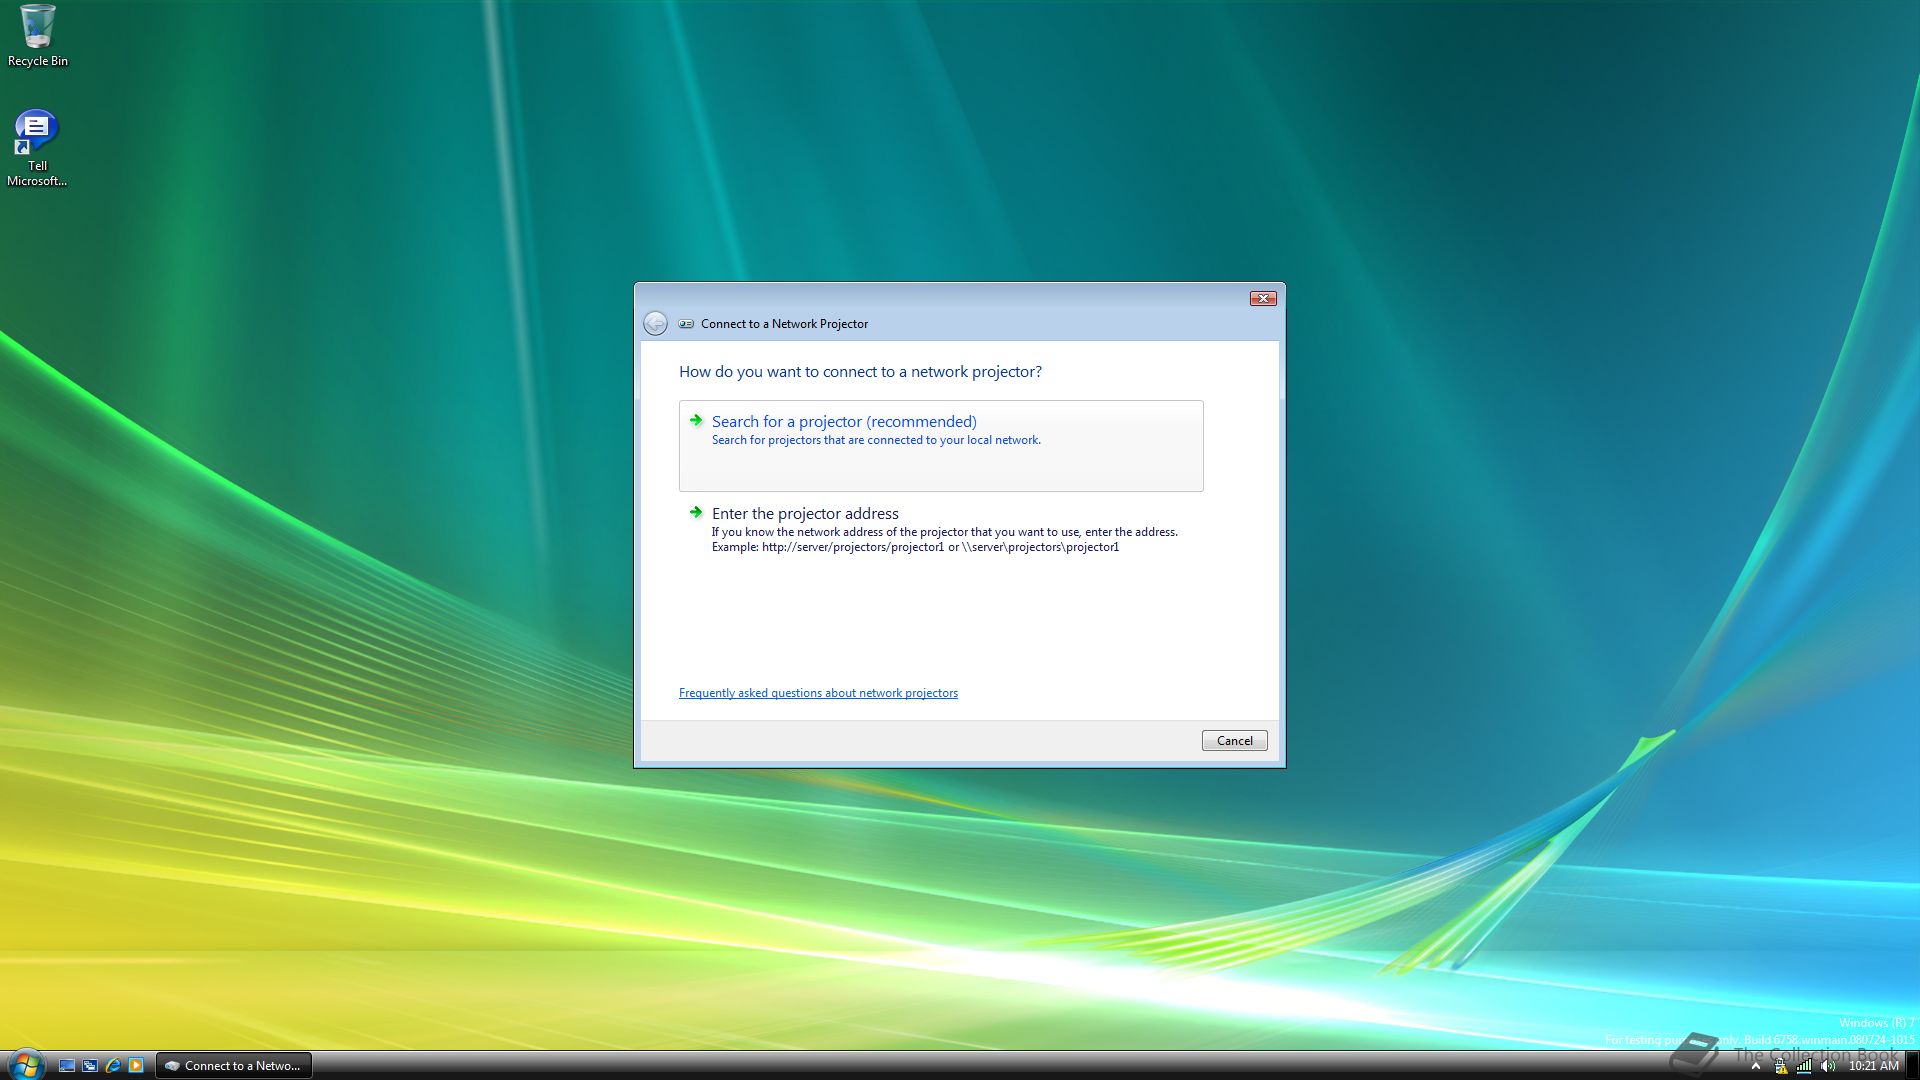The height and width of the screenshot is (1080, 1920).
Task: Expand hidden notification icons arrow
Action: coord(1756,1066)
